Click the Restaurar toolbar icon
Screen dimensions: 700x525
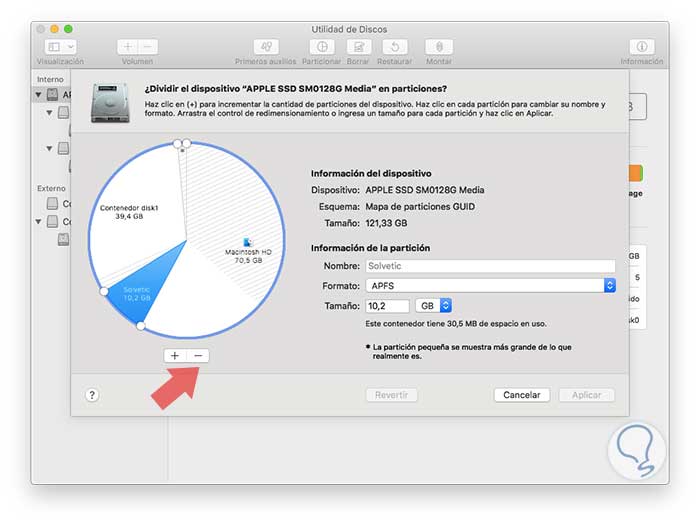tap(395, 47)
